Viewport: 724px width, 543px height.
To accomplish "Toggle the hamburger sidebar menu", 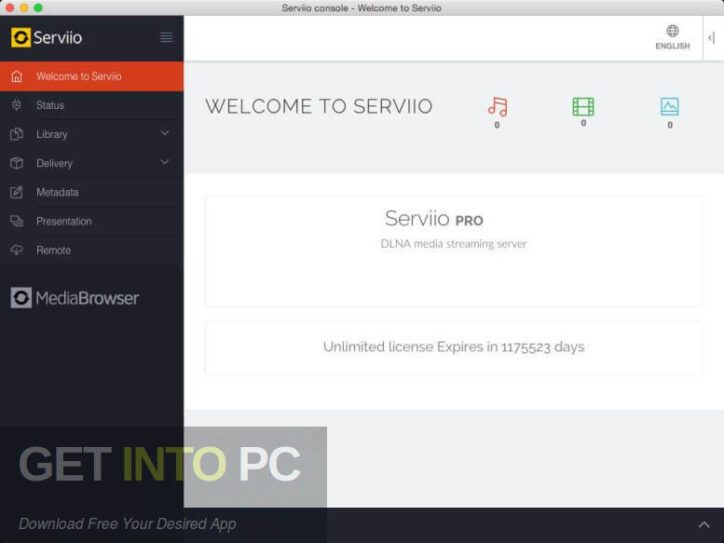I will tap(166, 37).
